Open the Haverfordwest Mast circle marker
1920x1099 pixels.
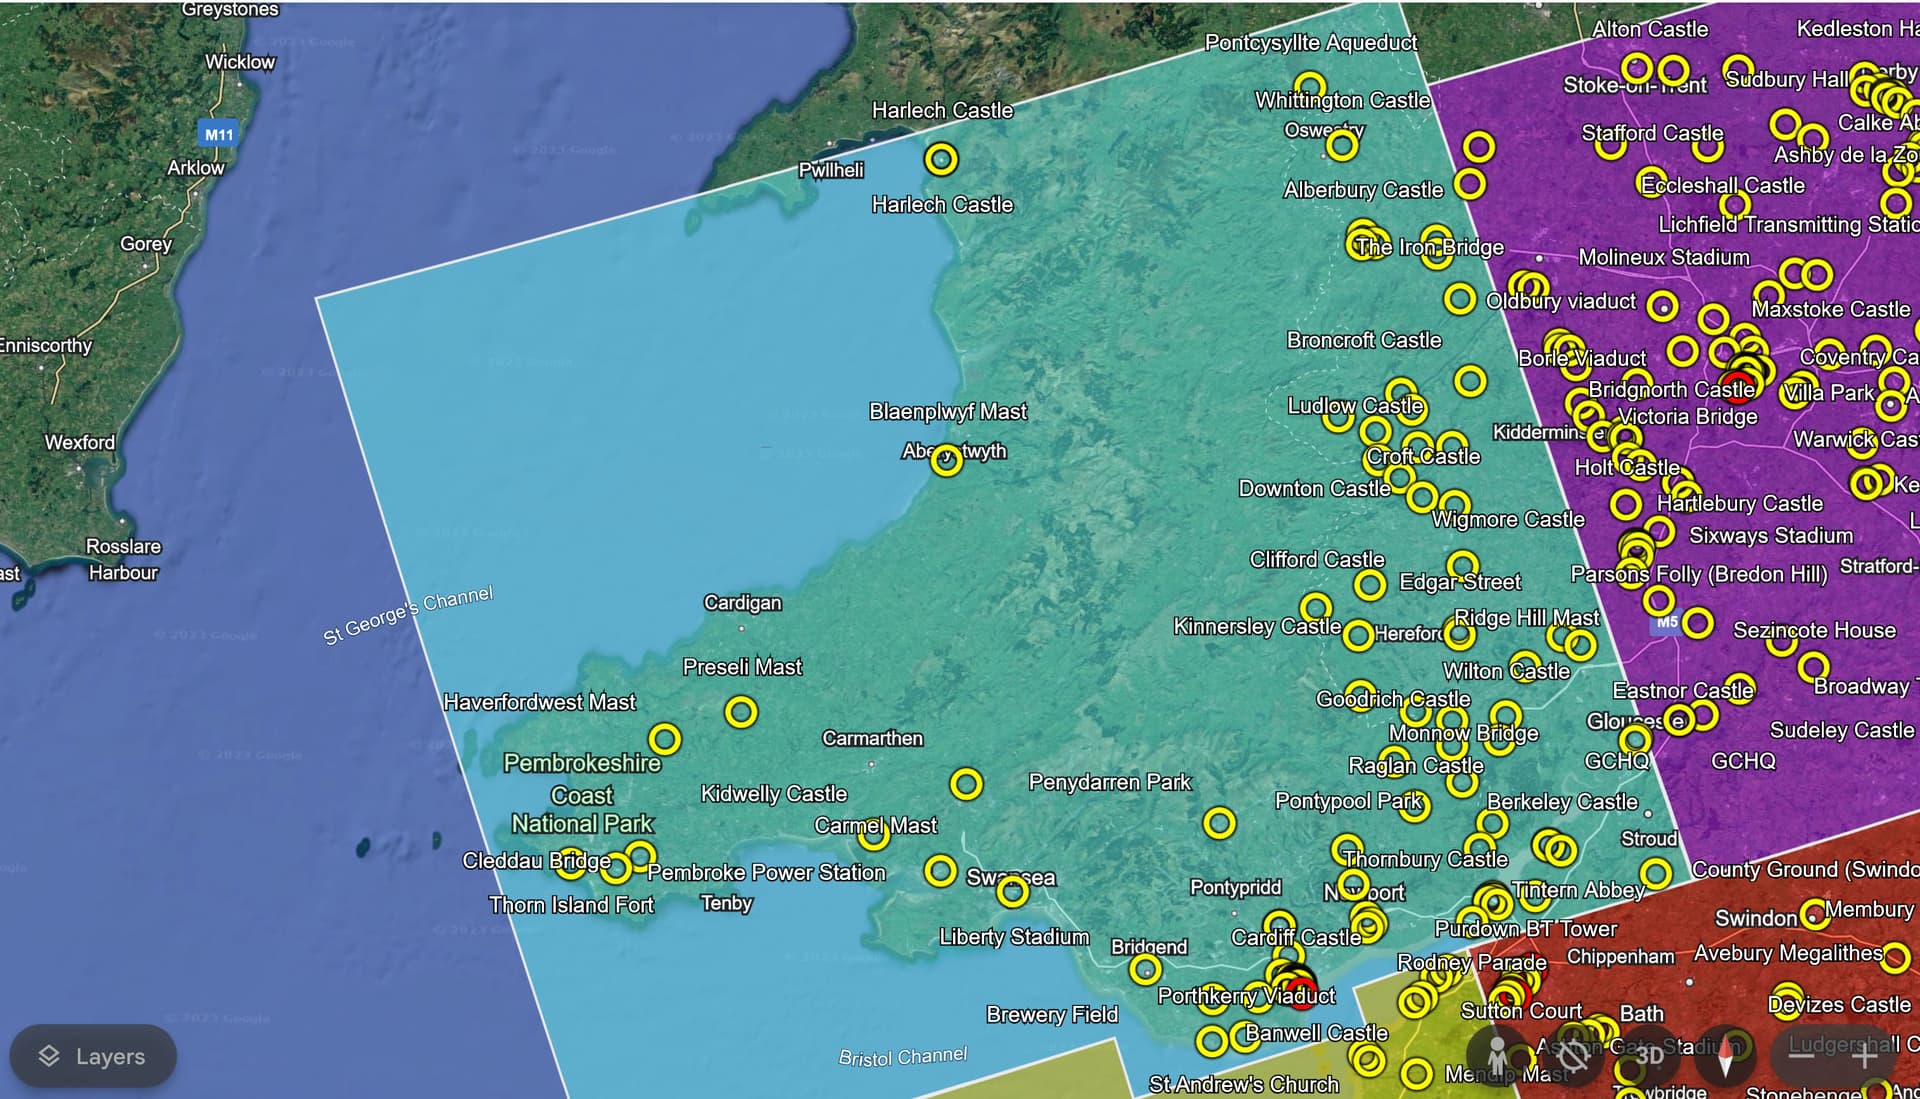pyautogui.click(x=665, y=739)
